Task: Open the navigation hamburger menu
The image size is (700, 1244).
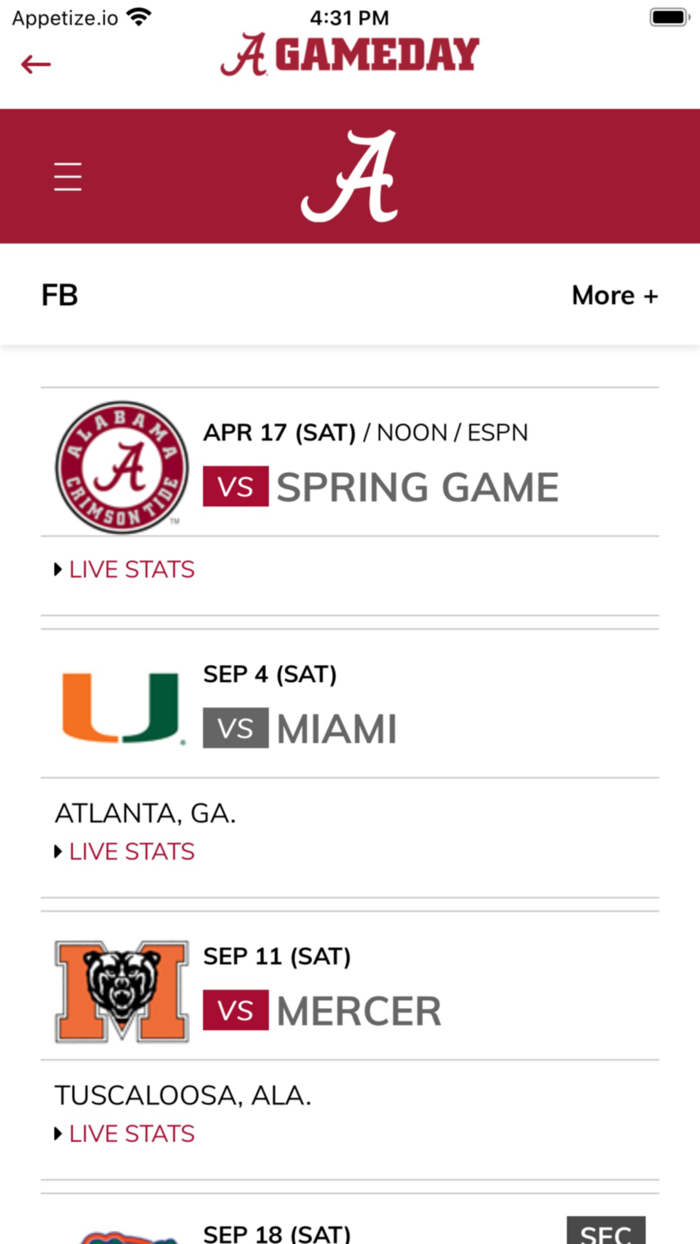Action: pos(67,176)
